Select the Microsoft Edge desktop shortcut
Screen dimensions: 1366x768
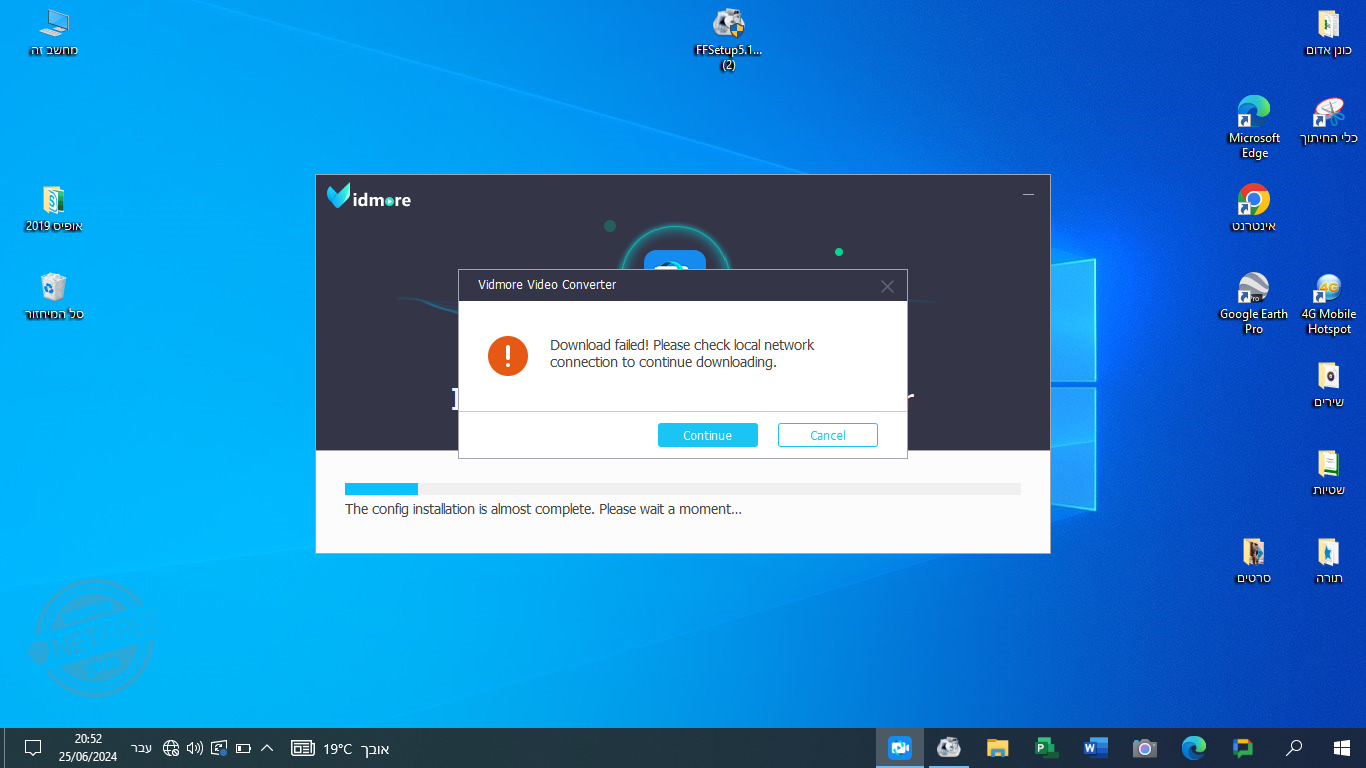1254,128
